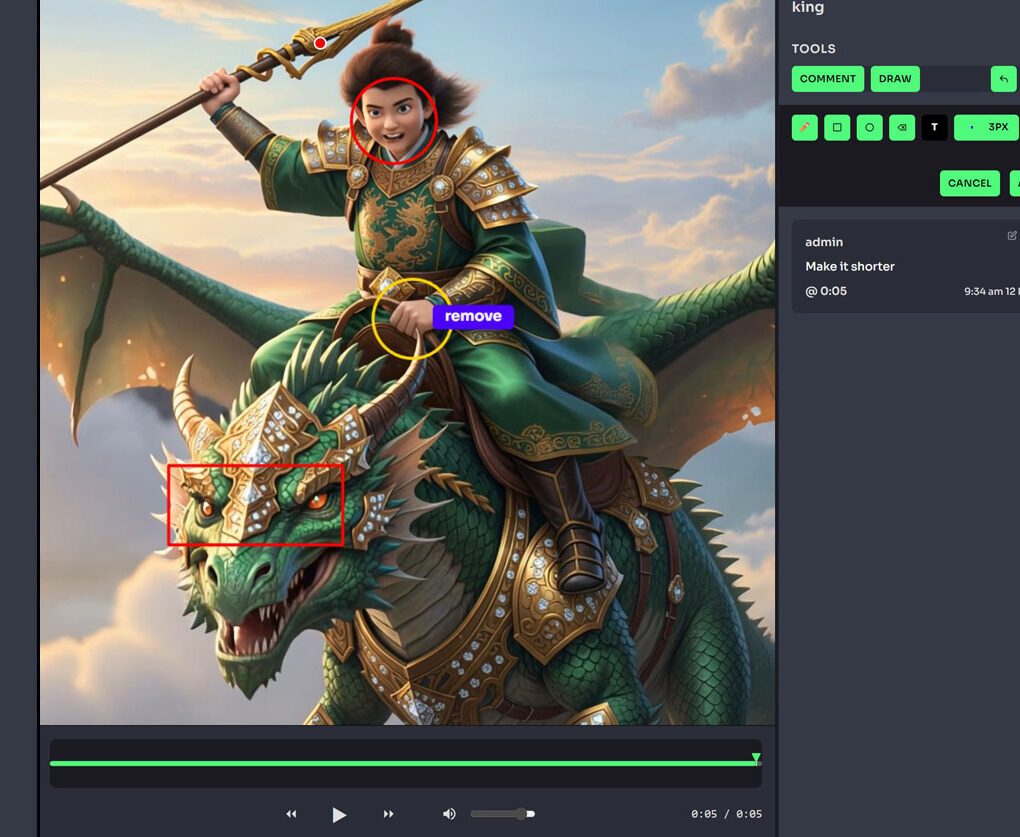
Task: Click the timeline playhead marker
Action: [757, 758]
